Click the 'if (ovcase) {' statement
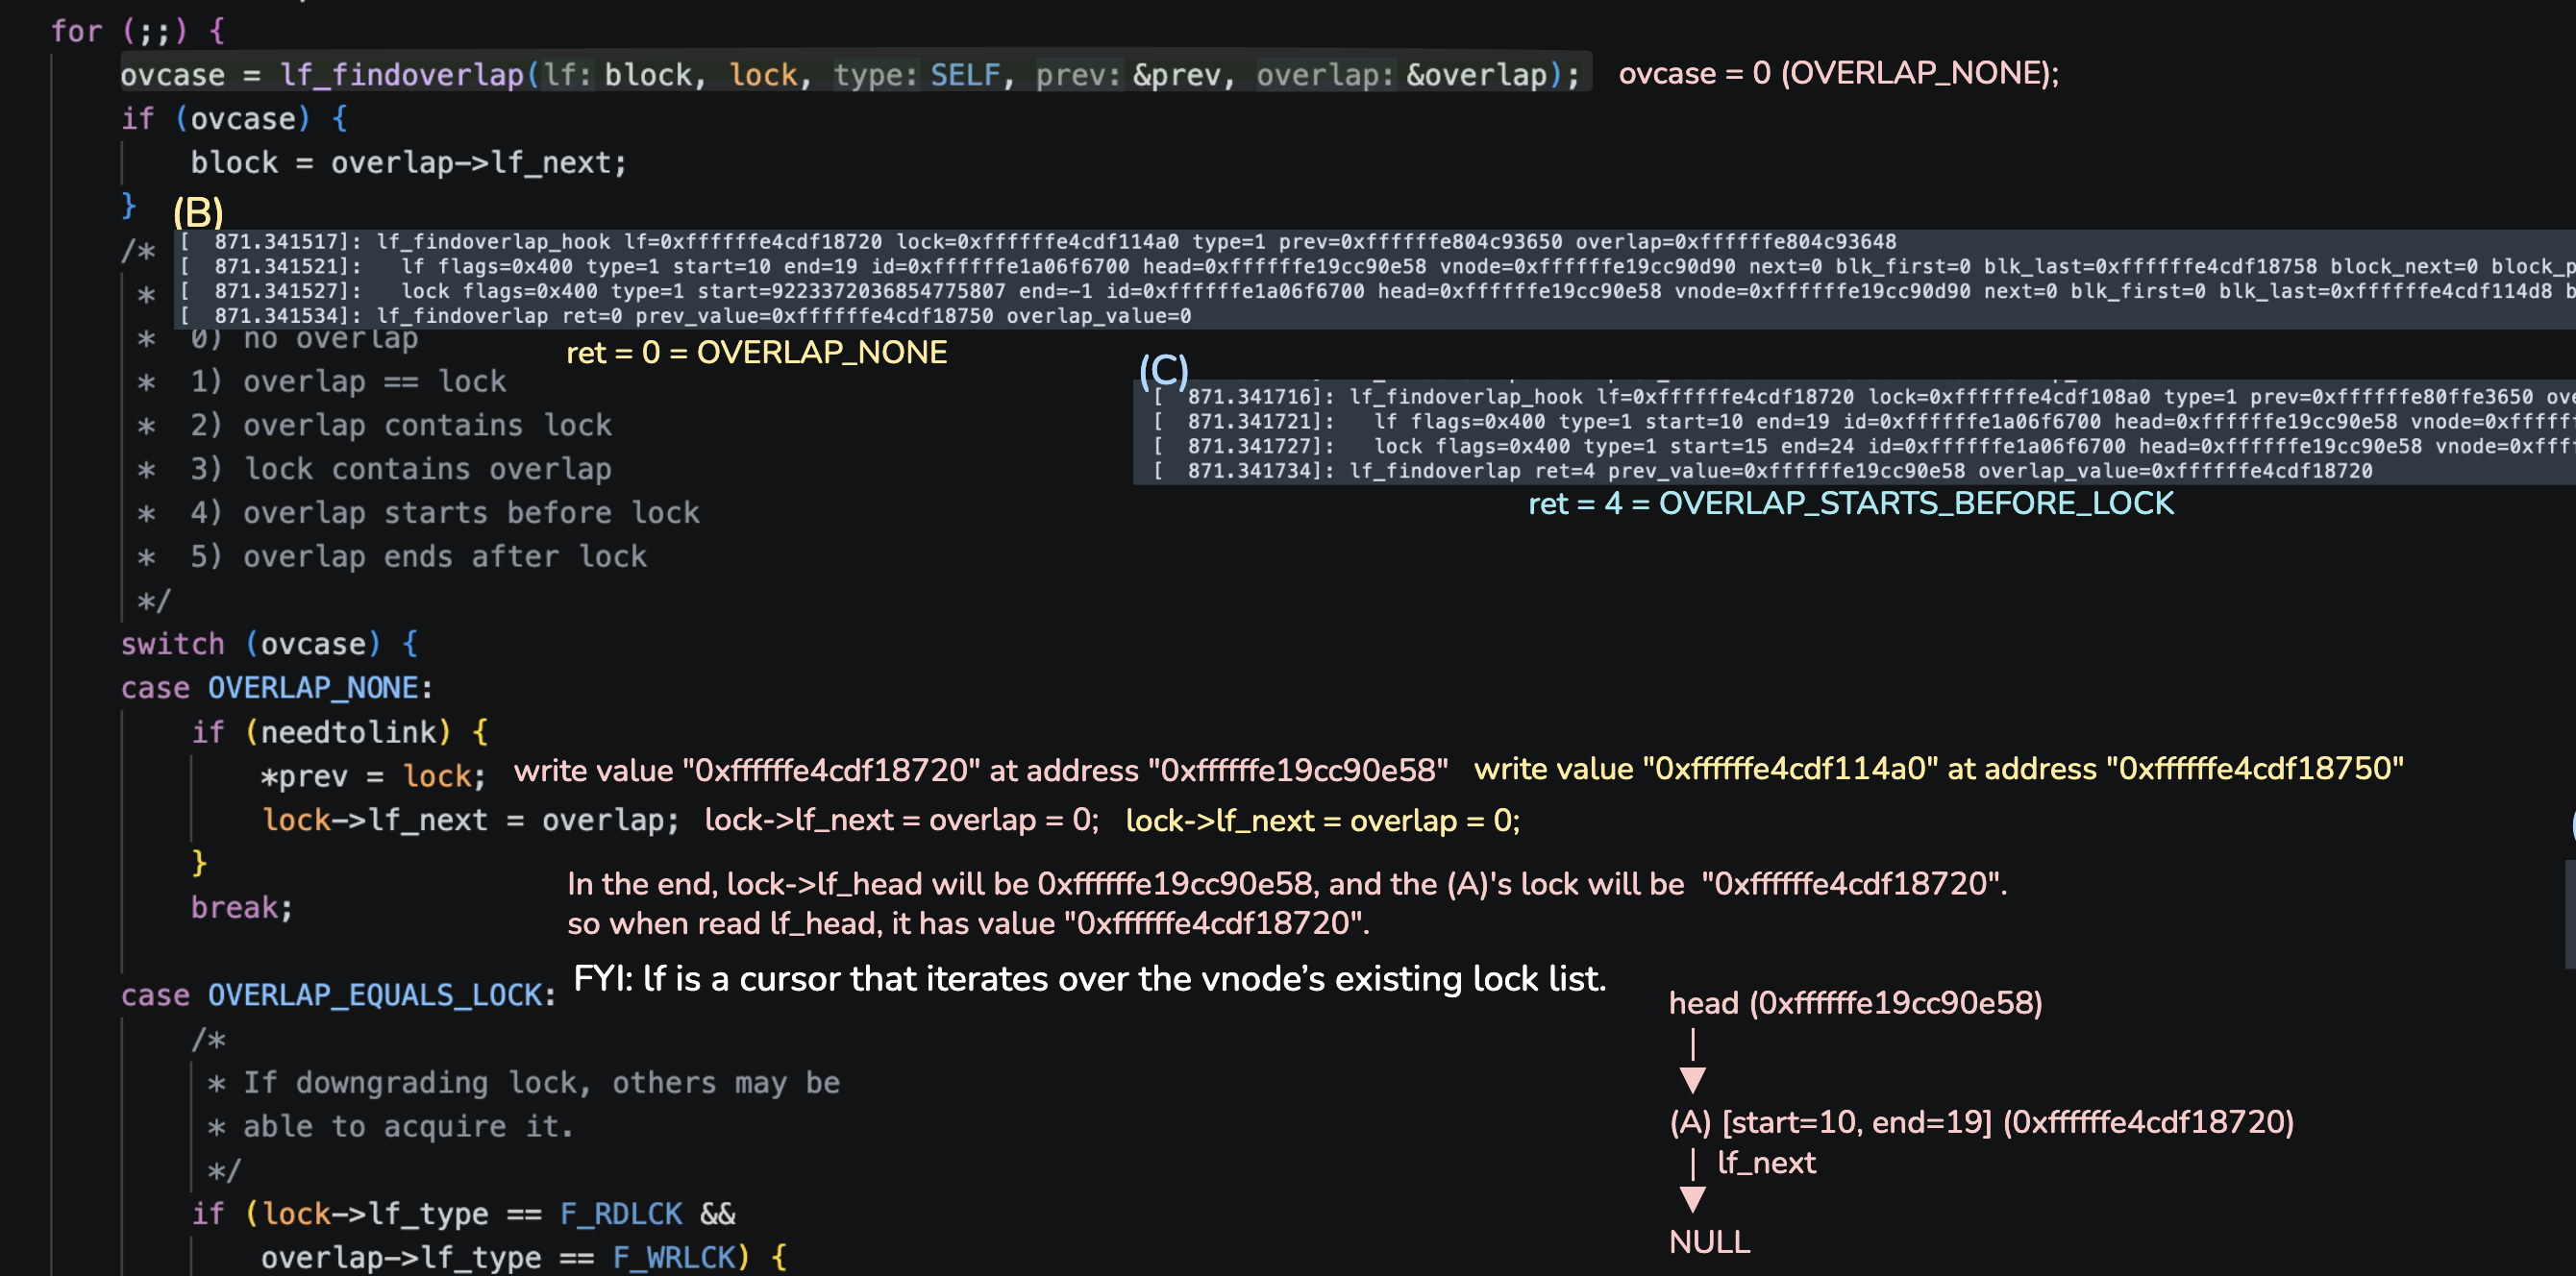 coord(234,118)
